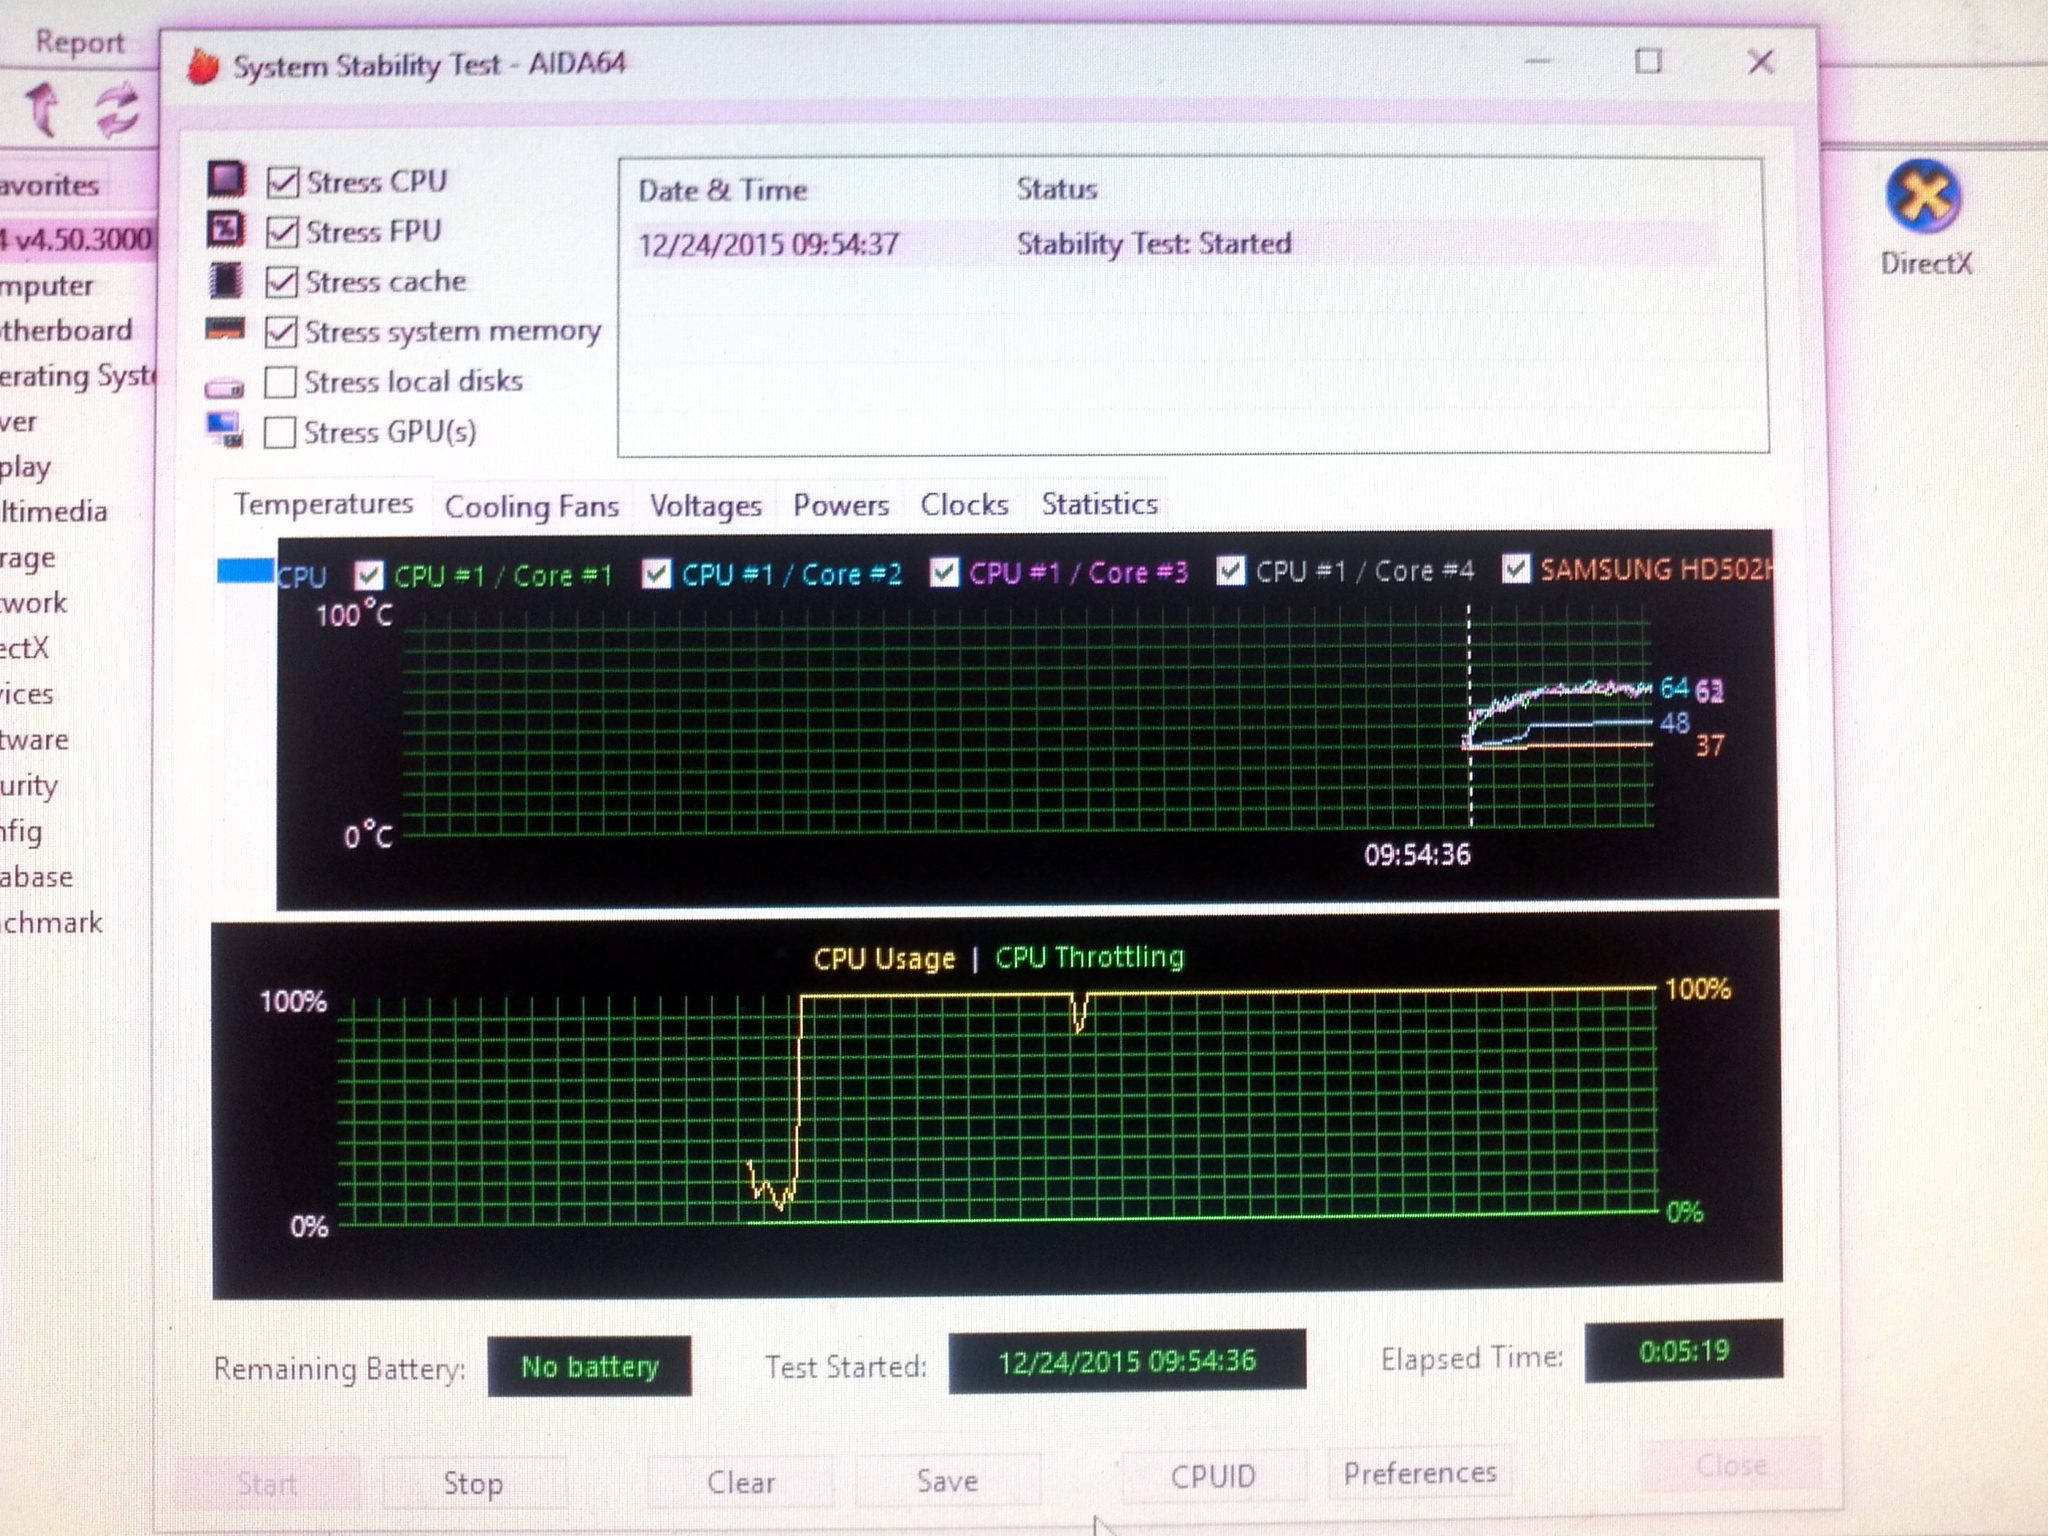Switch to the Cooling Fans tab
2048x1536 pixels.
pyautogui.click(x=532, y=507)
